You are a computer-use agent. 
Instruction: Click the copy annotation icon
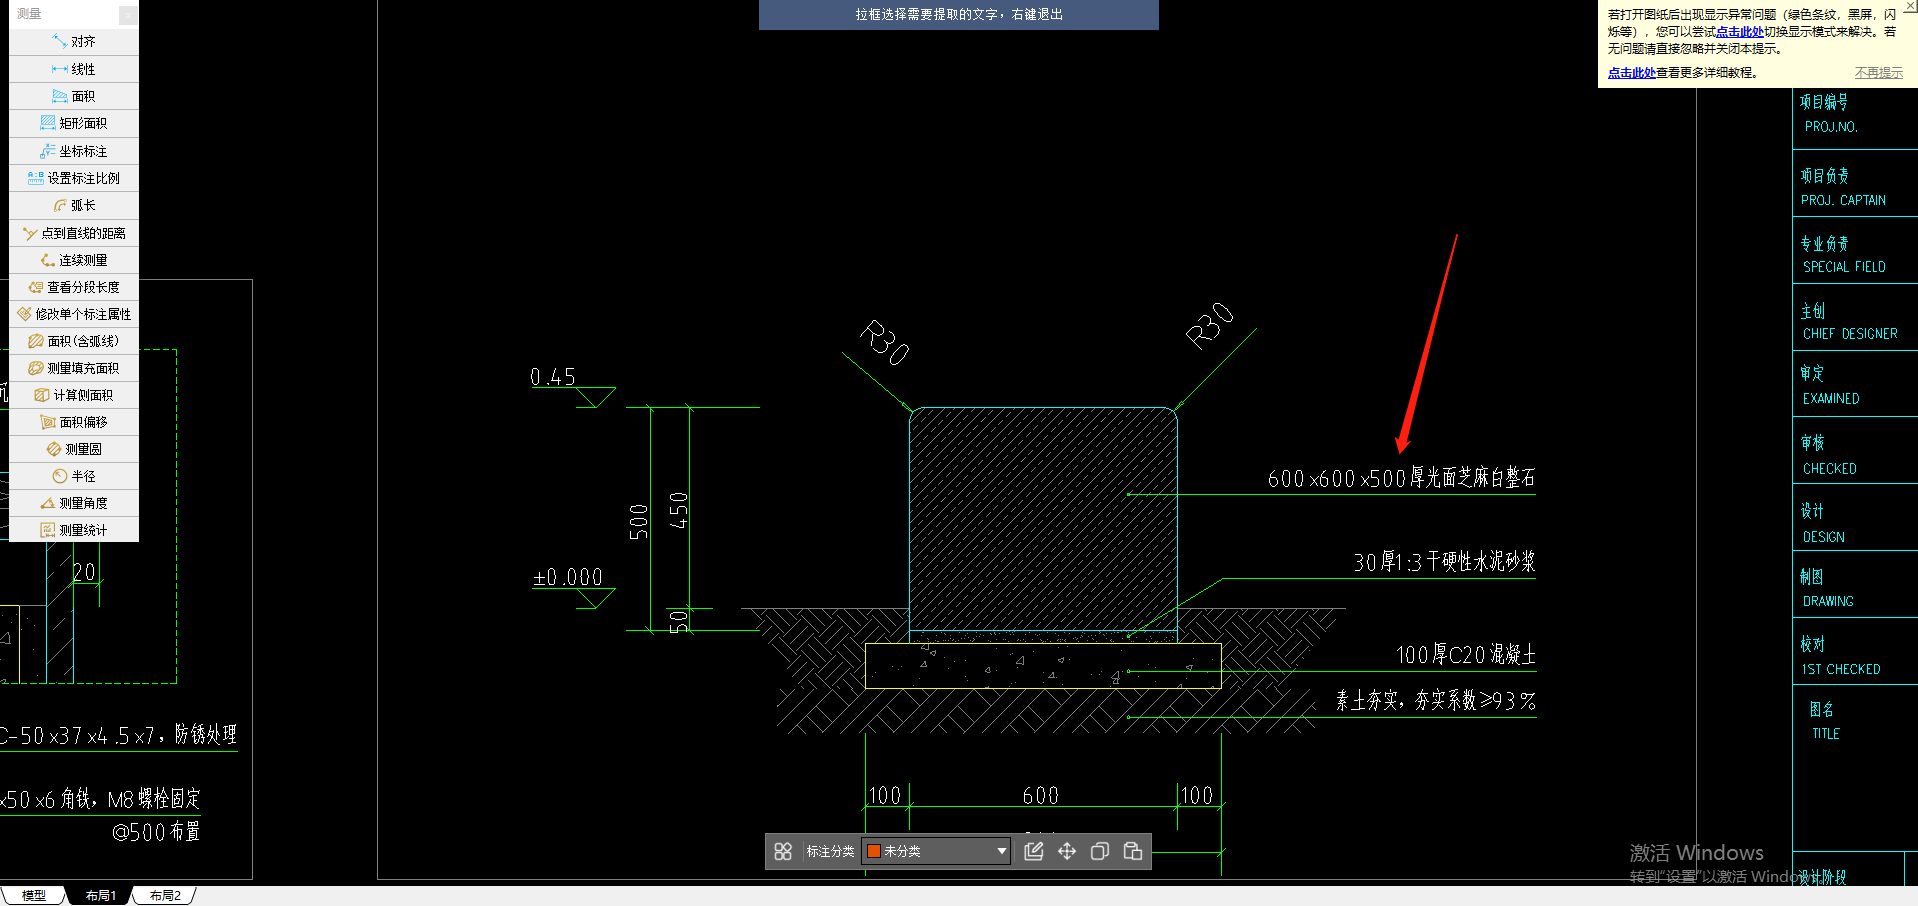click(1100, 851)
